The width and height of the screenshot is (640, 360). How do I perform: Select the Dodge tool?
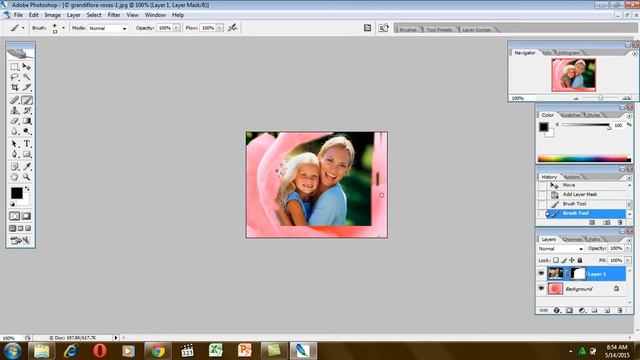pos(27,131)
